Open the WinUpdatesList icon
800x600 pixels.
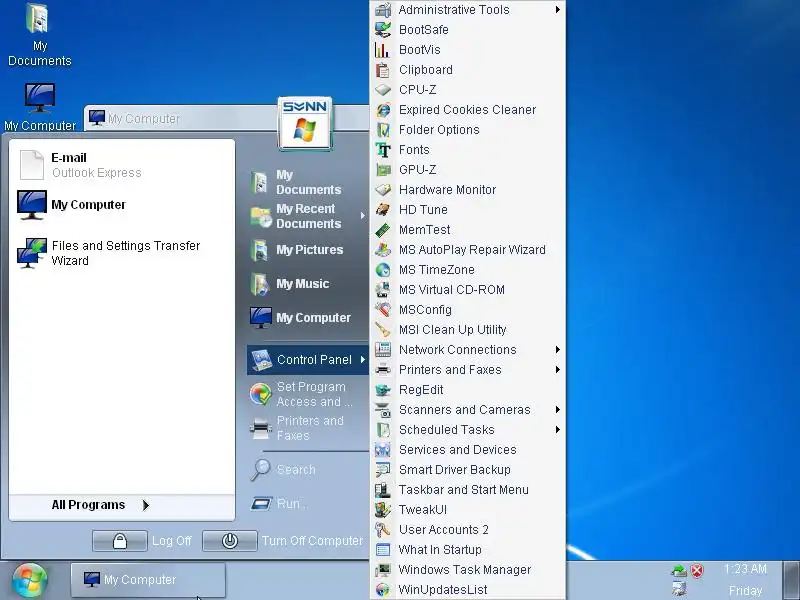[383, 590]
